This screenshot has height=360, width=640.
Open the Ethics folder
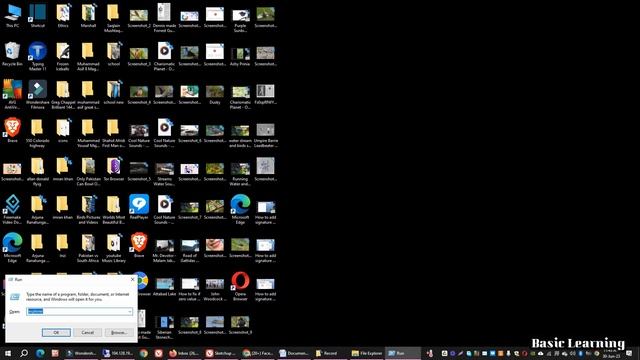(x=63, y=16)
